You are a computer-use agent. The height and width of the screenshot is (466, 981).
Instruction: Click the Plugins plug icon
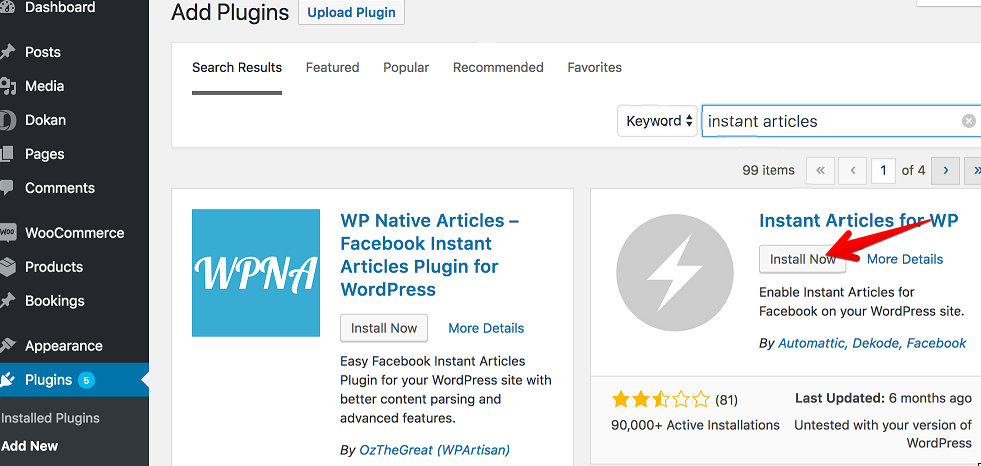[x=7, y=380]
